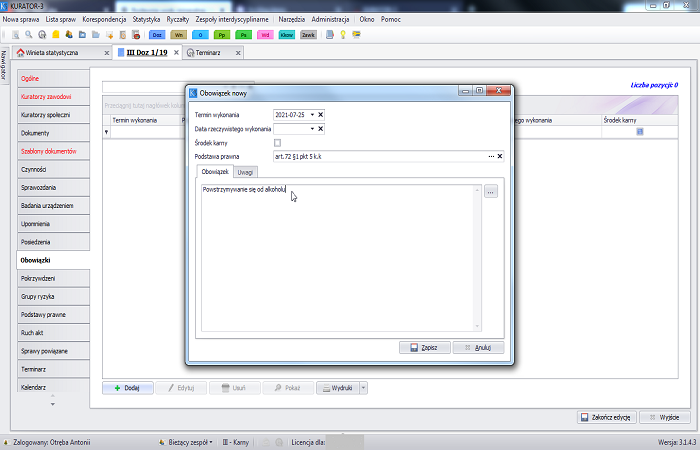Click the Wyjście button

(x=665, y=417)
